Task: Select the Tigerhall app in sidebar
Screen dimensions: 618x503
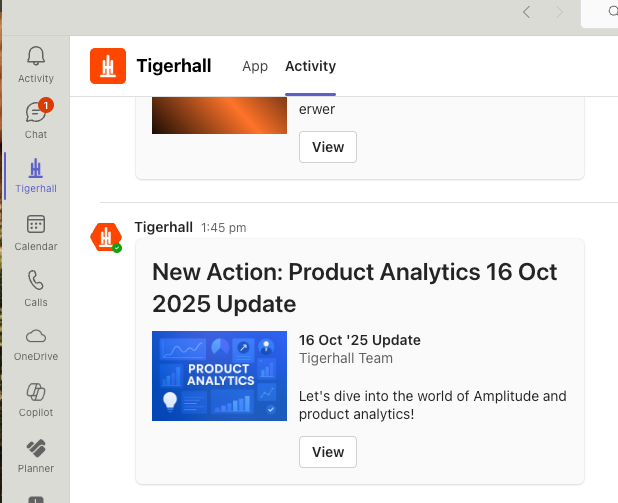Action: (36, 176)
